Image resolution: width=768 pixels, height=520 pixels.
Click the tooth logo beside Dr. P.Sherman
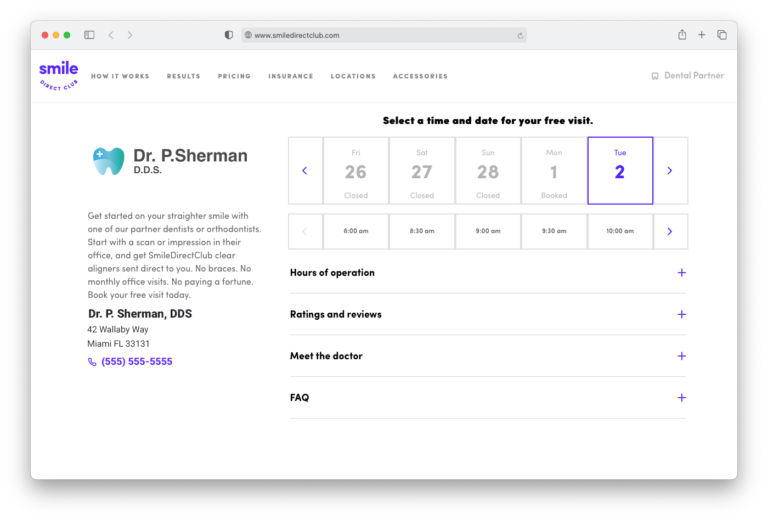click(109, 161)
